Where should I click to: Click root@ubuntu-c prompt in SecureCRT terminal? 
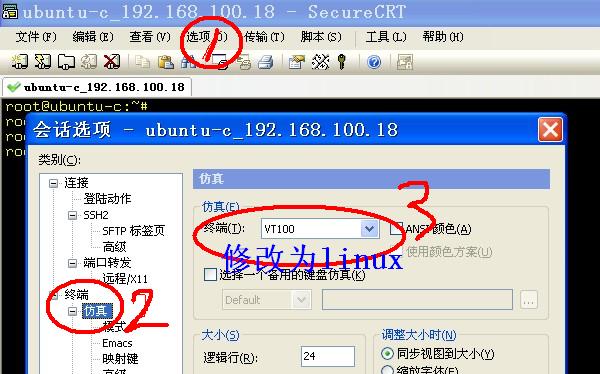(x=77, y=106)
